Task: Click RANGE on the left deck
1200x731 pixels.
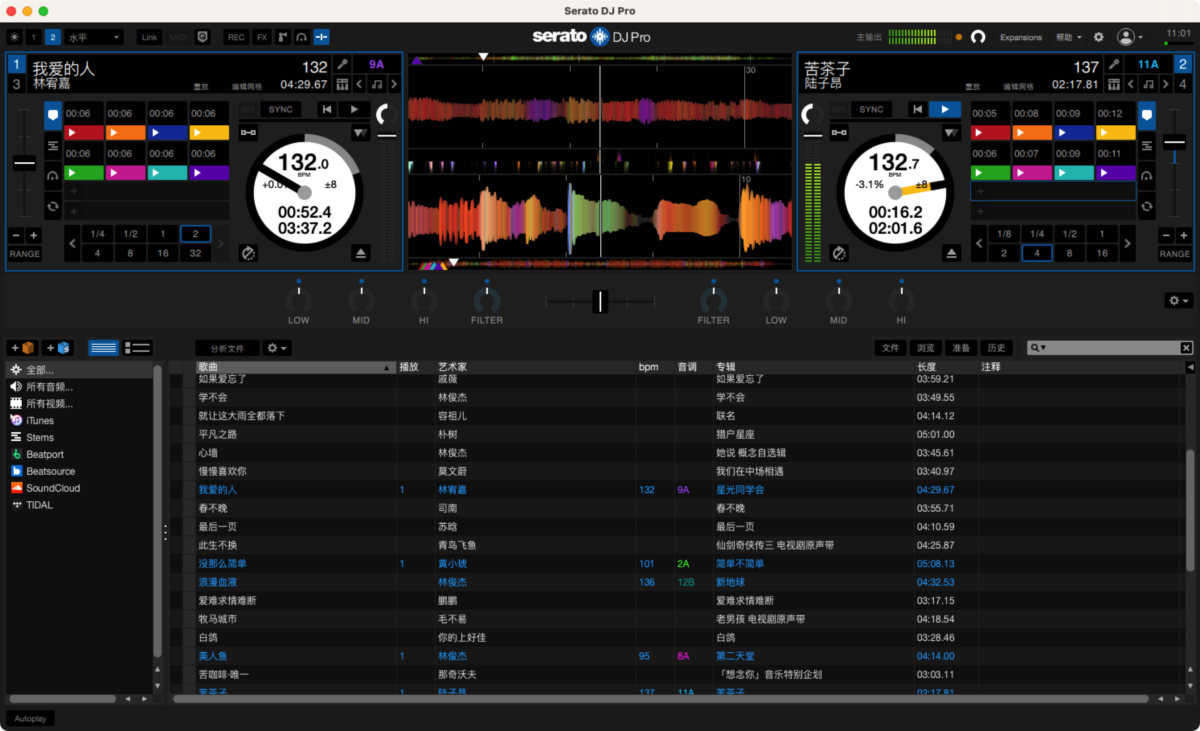Action: [x=25, y=254]
